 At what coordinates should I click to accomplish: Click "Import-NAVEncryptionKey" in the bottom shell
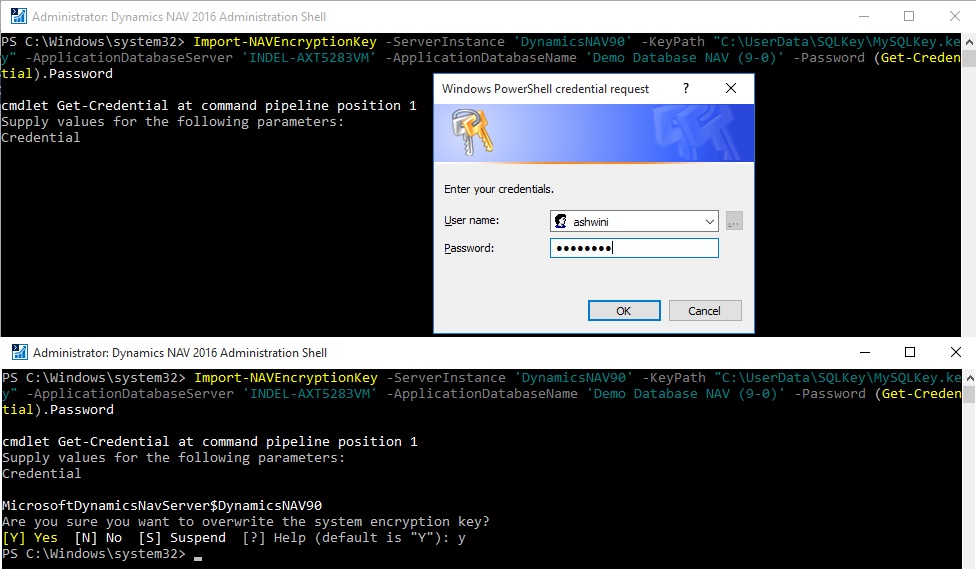(x=286, y=378)
